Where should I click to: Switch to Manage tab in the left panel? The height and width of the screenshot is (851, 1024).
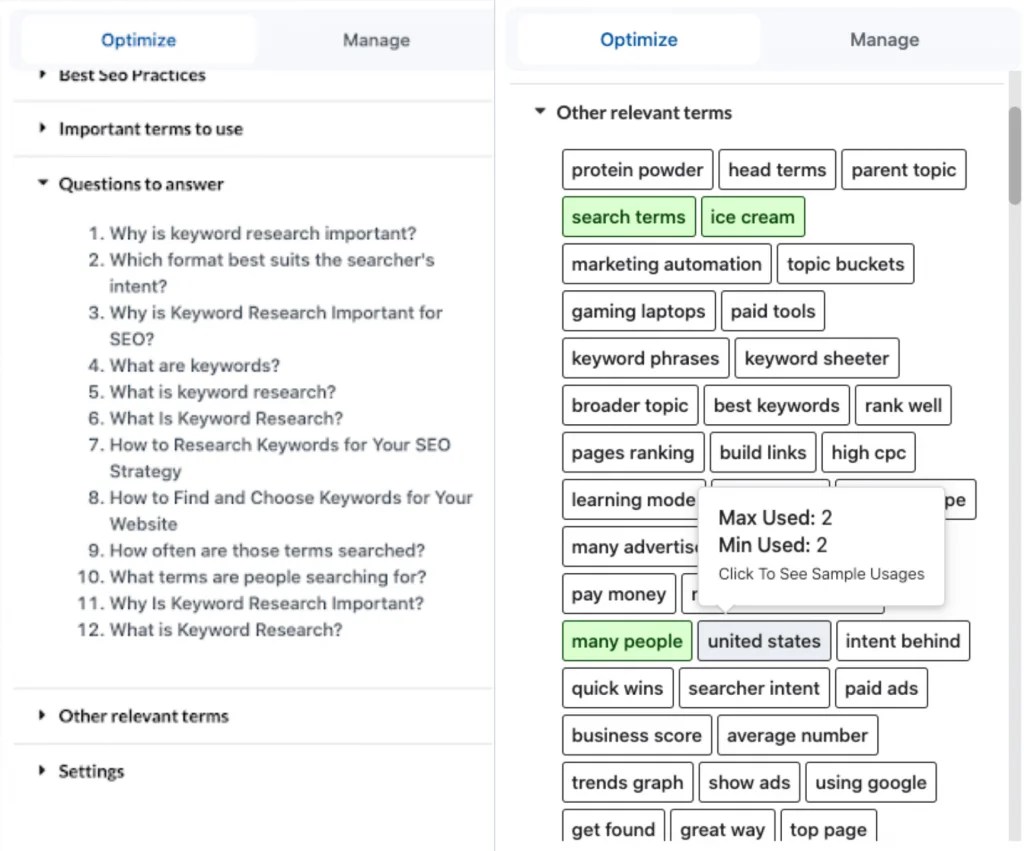[x=376, y=40]
